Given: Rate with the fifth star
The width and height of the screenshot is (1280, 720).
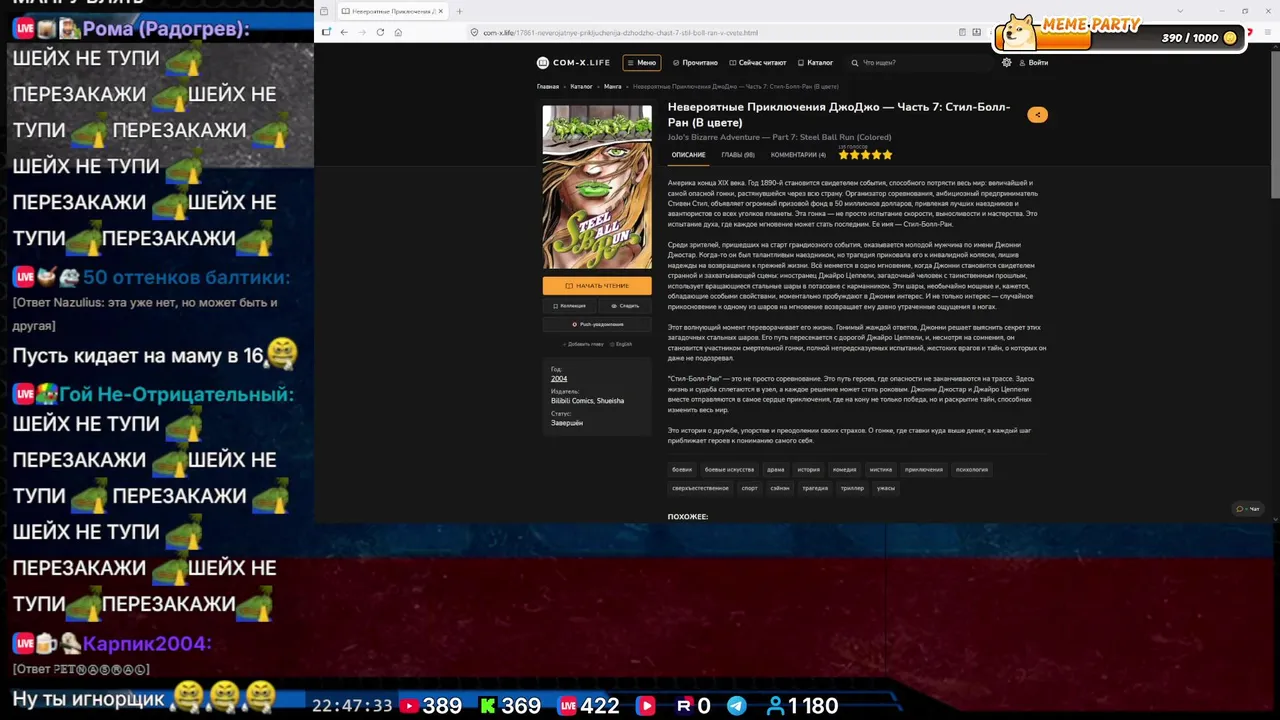Looking at the screenshot, I should pyautogui.click(x=887, y=155).
